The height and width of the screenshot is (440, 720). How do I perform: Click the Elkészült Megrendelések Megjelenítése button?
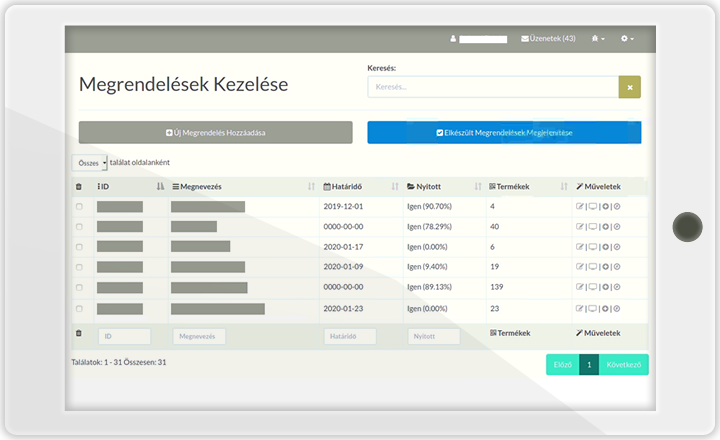click(x=504, y=132)
